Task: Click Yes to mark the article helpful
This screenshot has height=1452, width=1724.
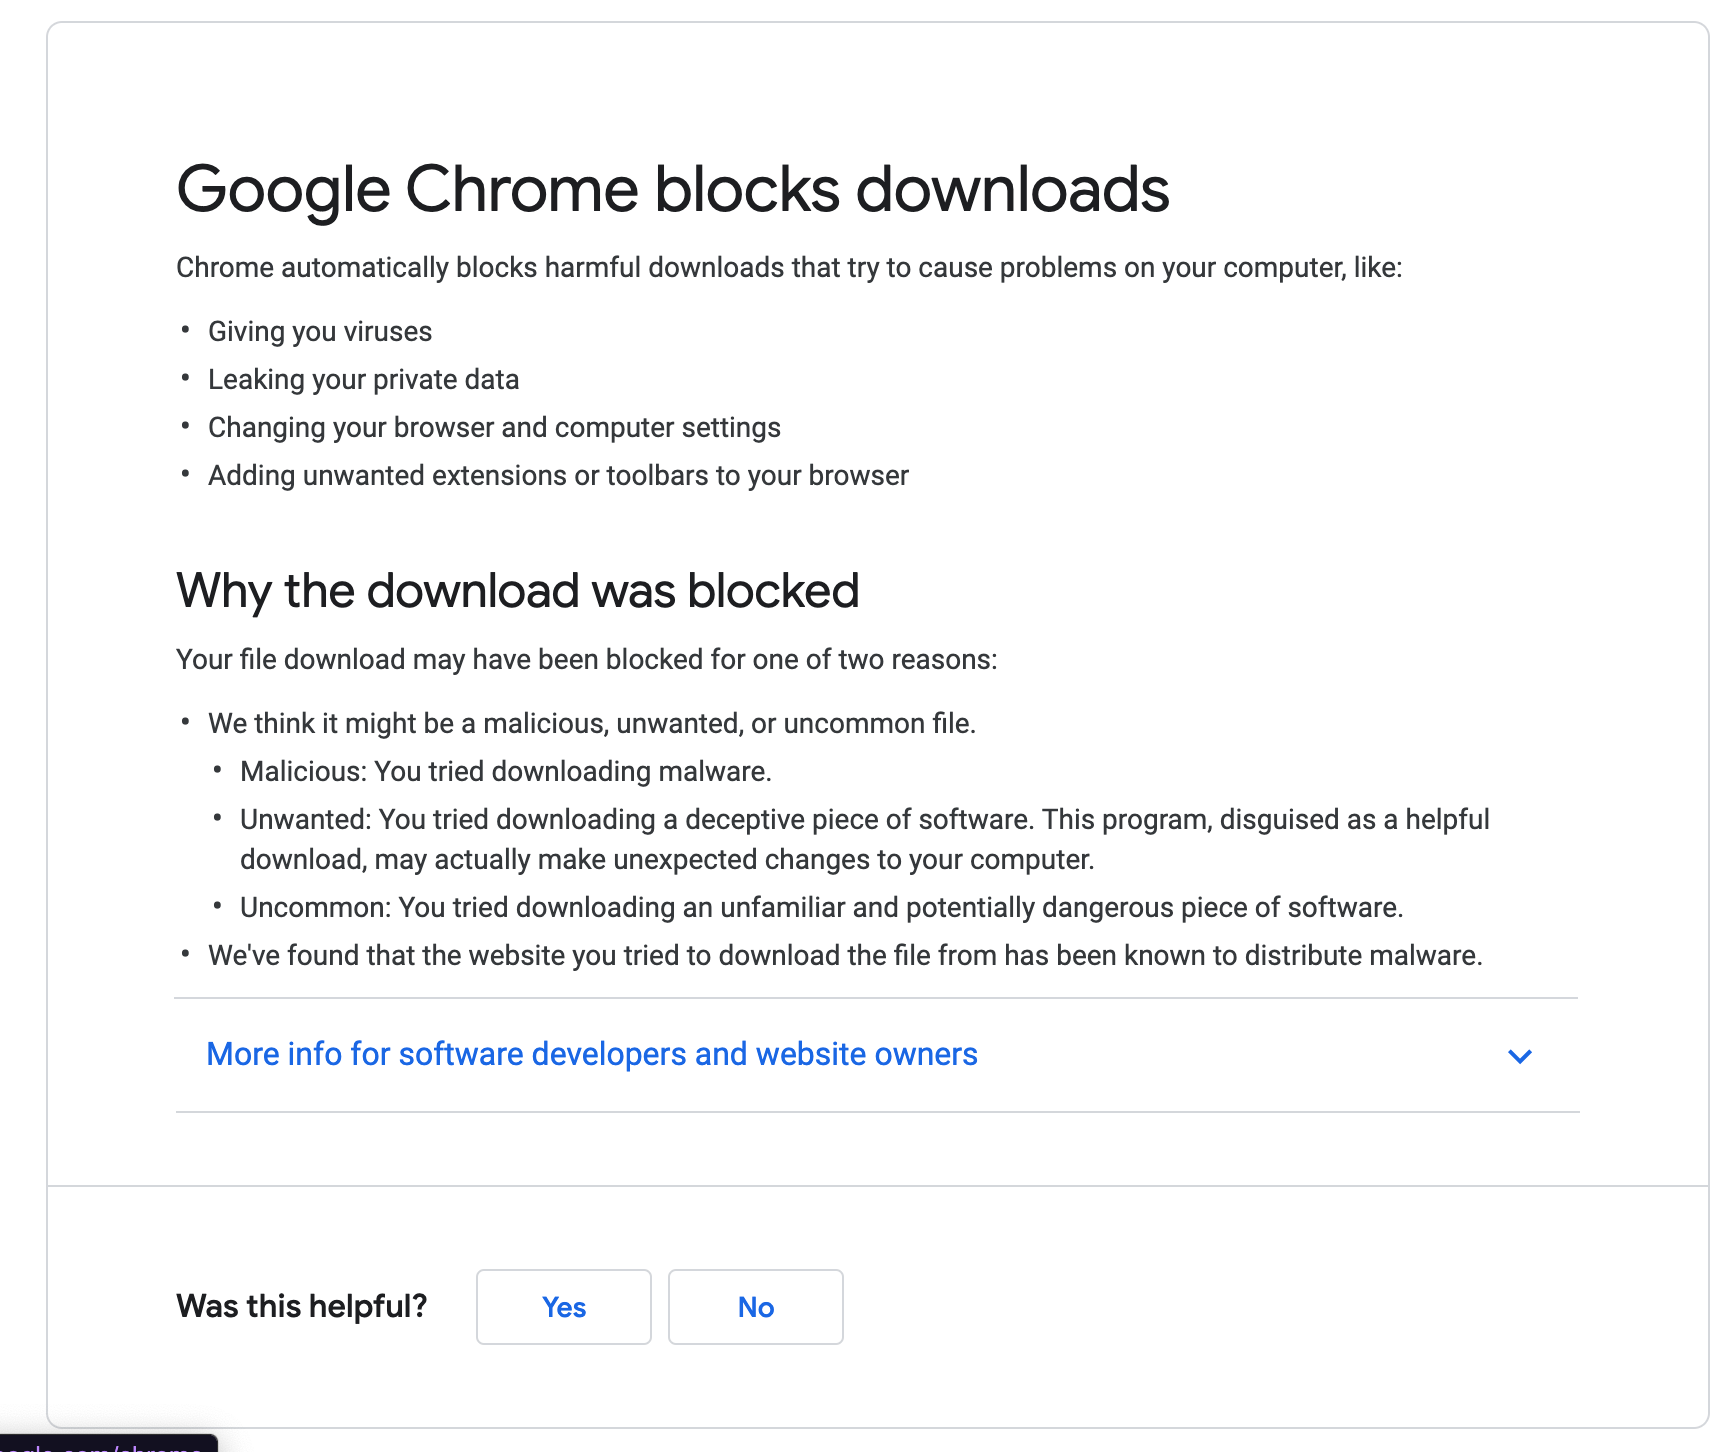Action: click(563, 1306)
